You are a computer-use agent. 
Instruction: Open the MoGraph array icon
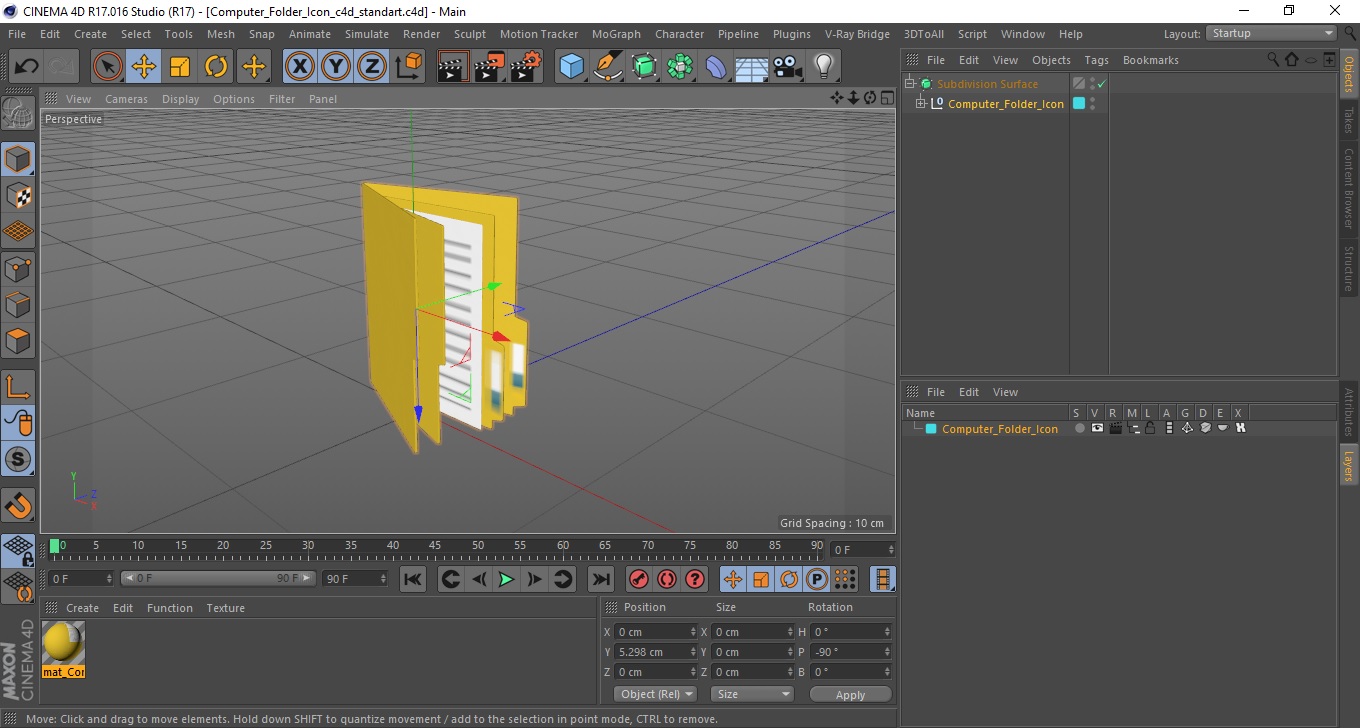click(x=680, y=67)
